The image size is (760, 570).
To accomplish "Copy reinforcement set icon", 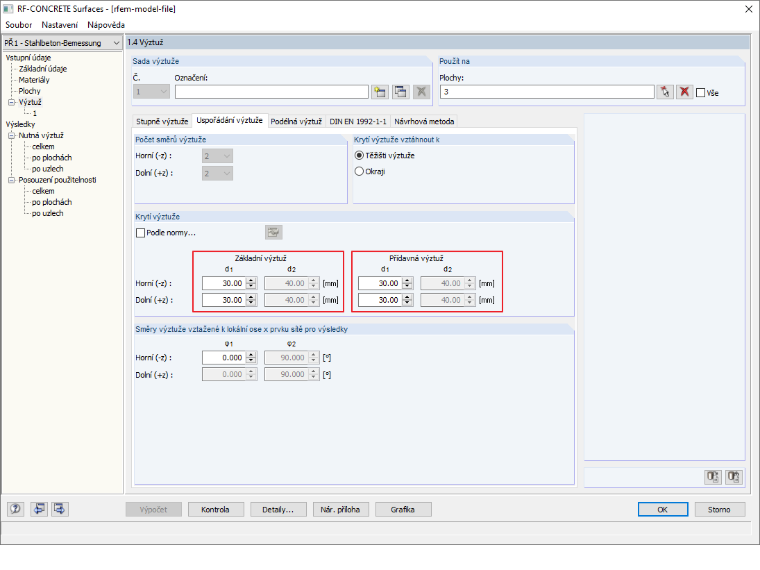I will (401, 92).
